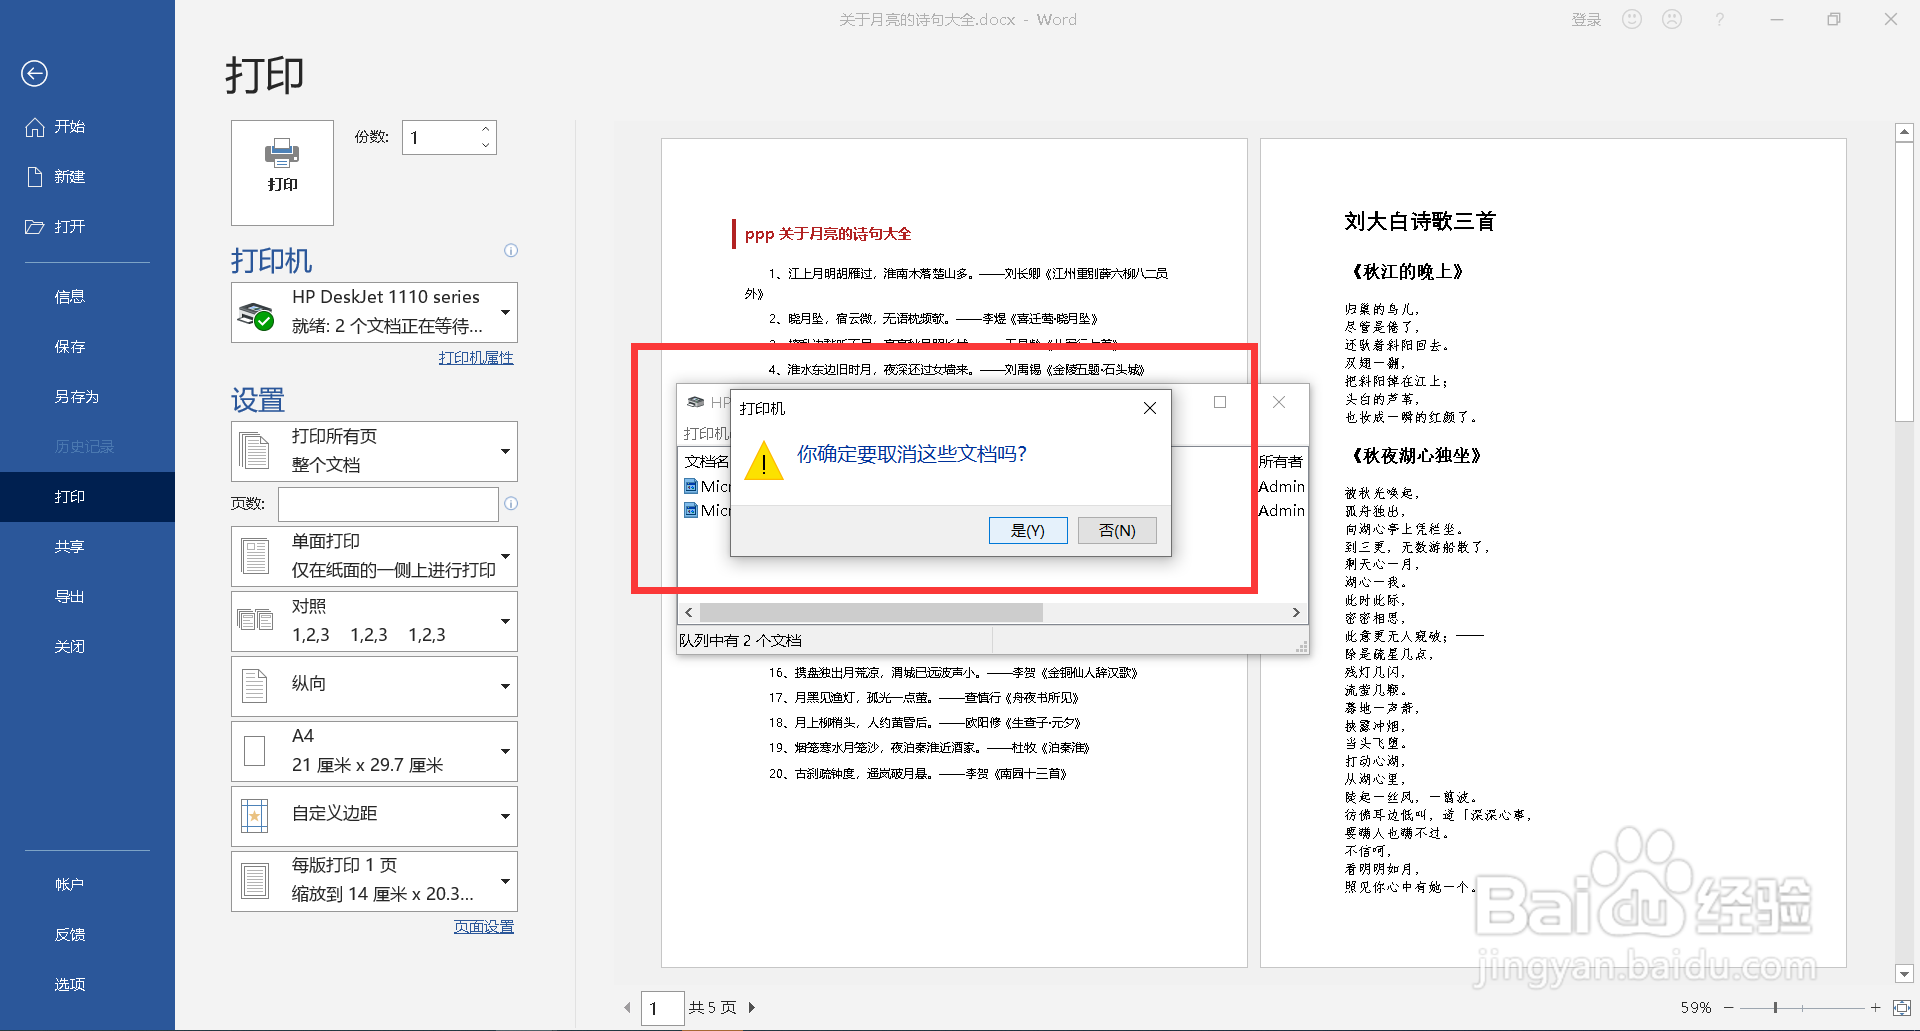Screen dimensions: 1920x1031
Task: Open the 打印机属性 link
Action: click(476, 358)
